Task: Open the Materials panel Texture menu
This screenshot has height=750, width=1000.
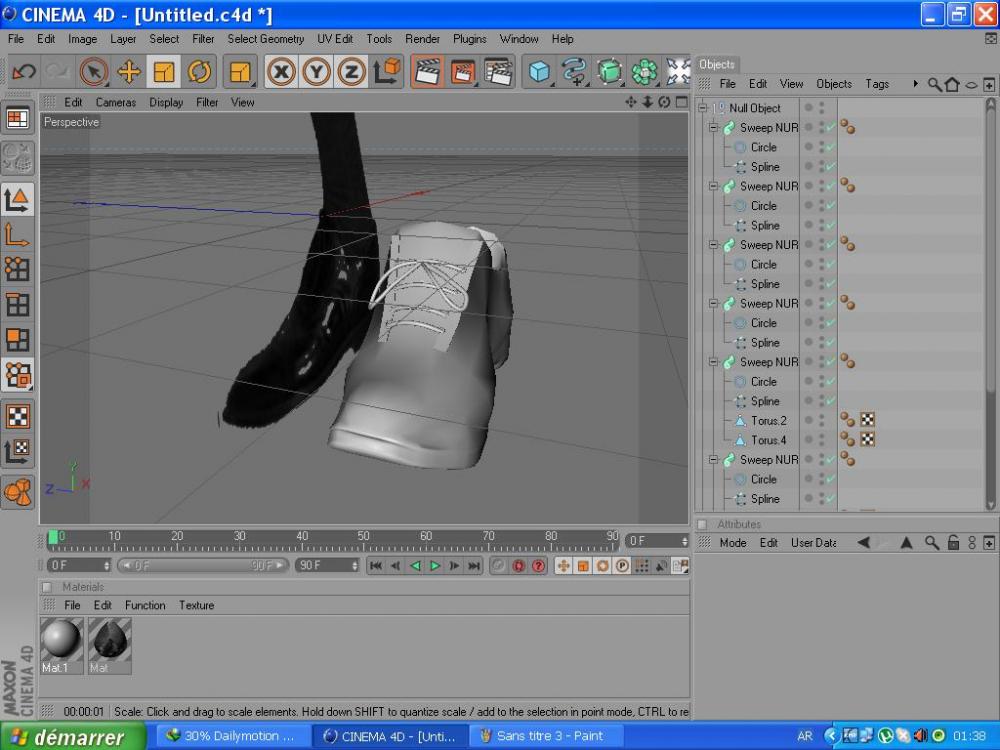Action: click(x=196, y=605)
